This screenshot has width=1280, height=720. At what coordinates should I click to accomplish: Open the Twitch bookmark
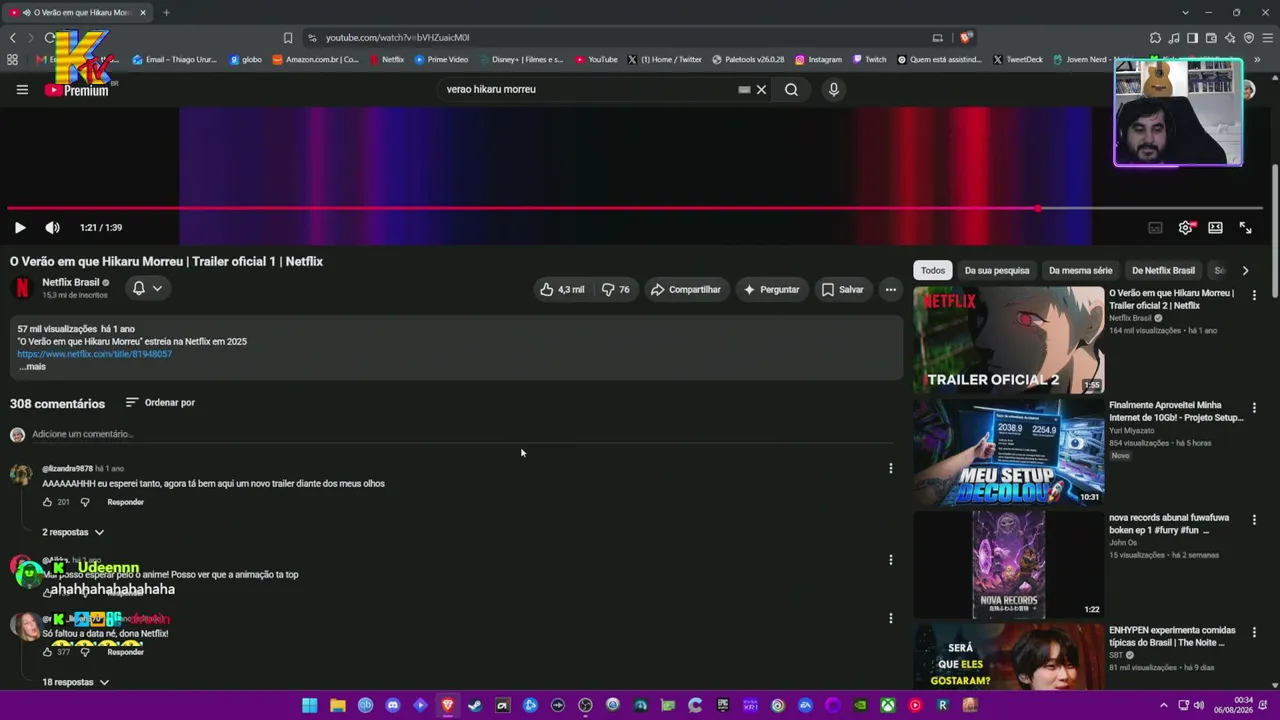click(869, 60)
